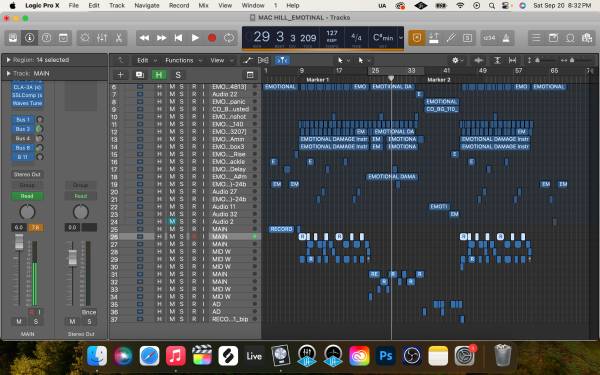Image resolution: width=600 pixels, height=375 pixels.
Task: Select Marker 2 in the marker lane
Action: [x=439, y=80]
